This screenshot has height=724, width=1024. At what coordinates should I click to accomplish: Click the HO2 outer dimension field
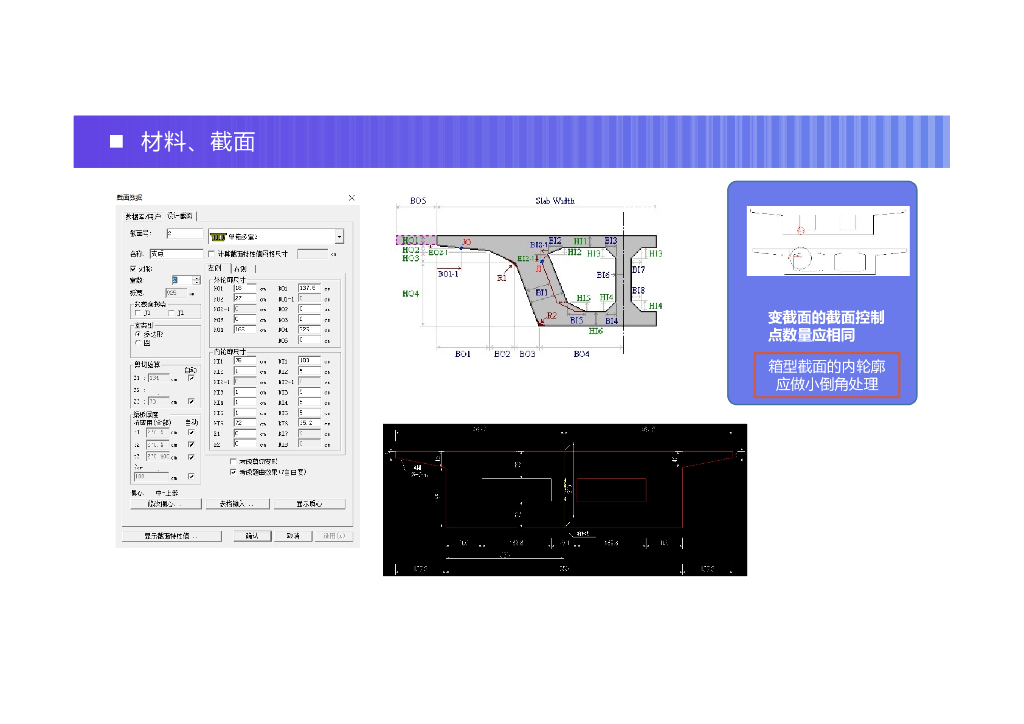tap(245, 298)
